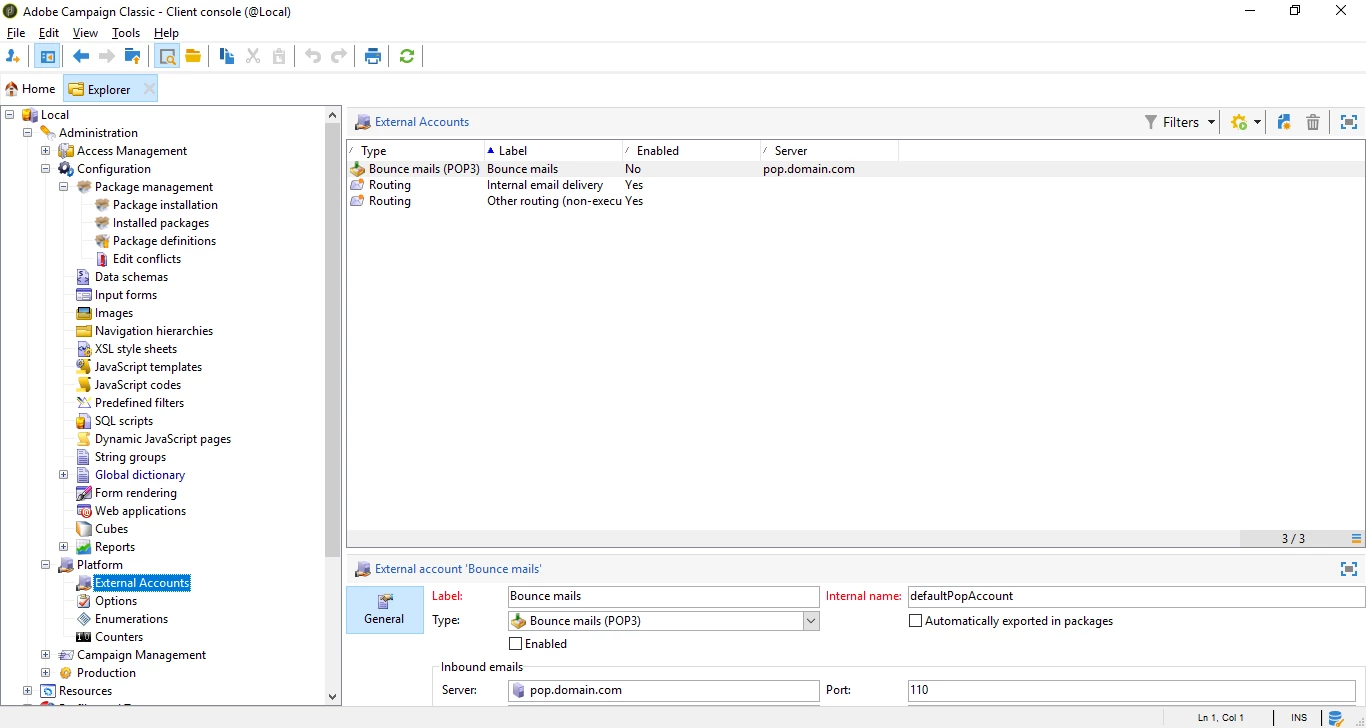Collapse the Package management node
The image size is (1366, 728).
[x=64, y=187]
